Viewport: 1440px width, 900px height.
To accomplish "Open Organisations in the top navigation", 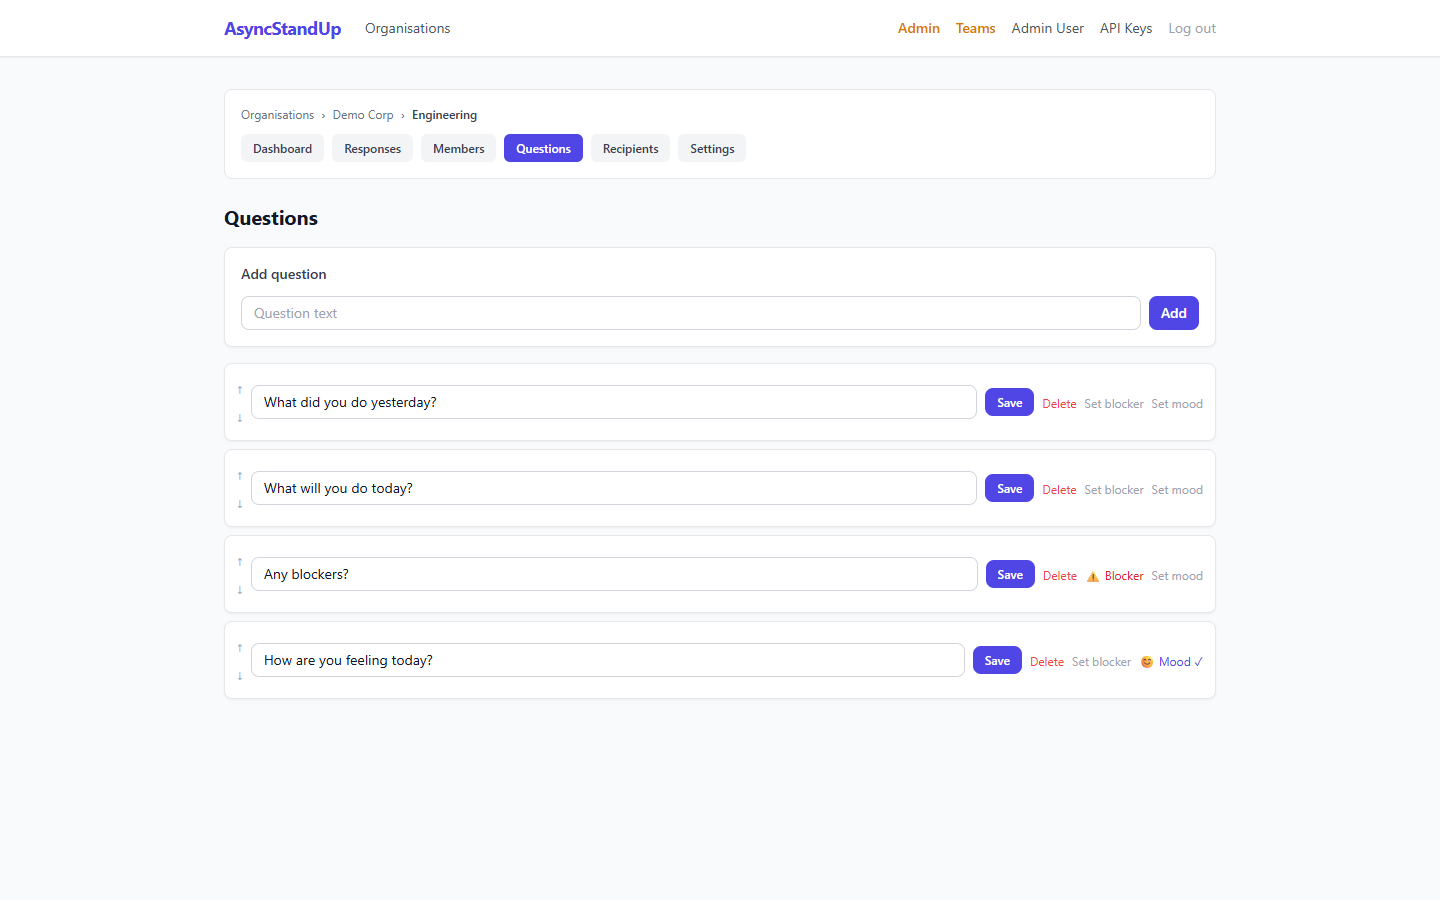I will coord(407,28).
